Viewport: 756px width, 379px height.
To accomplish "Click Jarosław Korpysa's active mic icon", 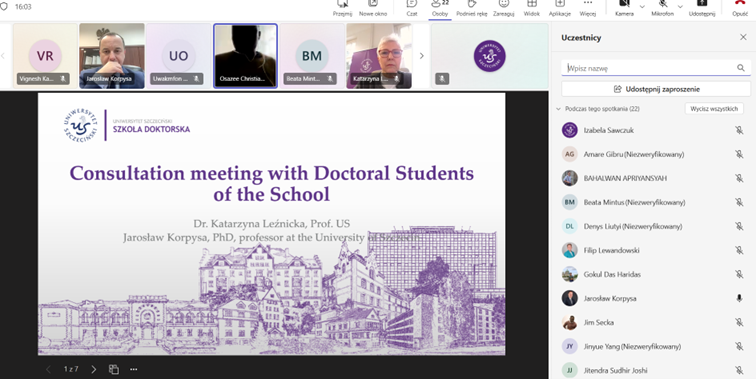I will click(739, 298).
